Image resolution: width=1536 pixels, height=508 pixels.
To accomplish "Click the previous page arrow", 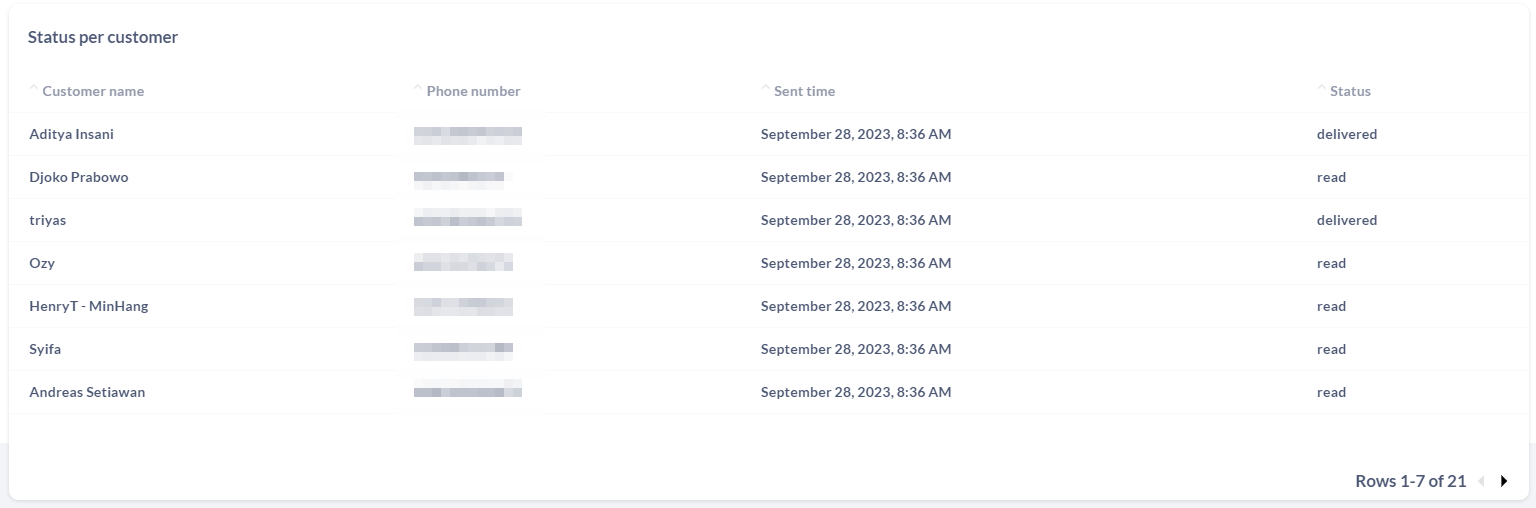I will (x=1481, y=481).
